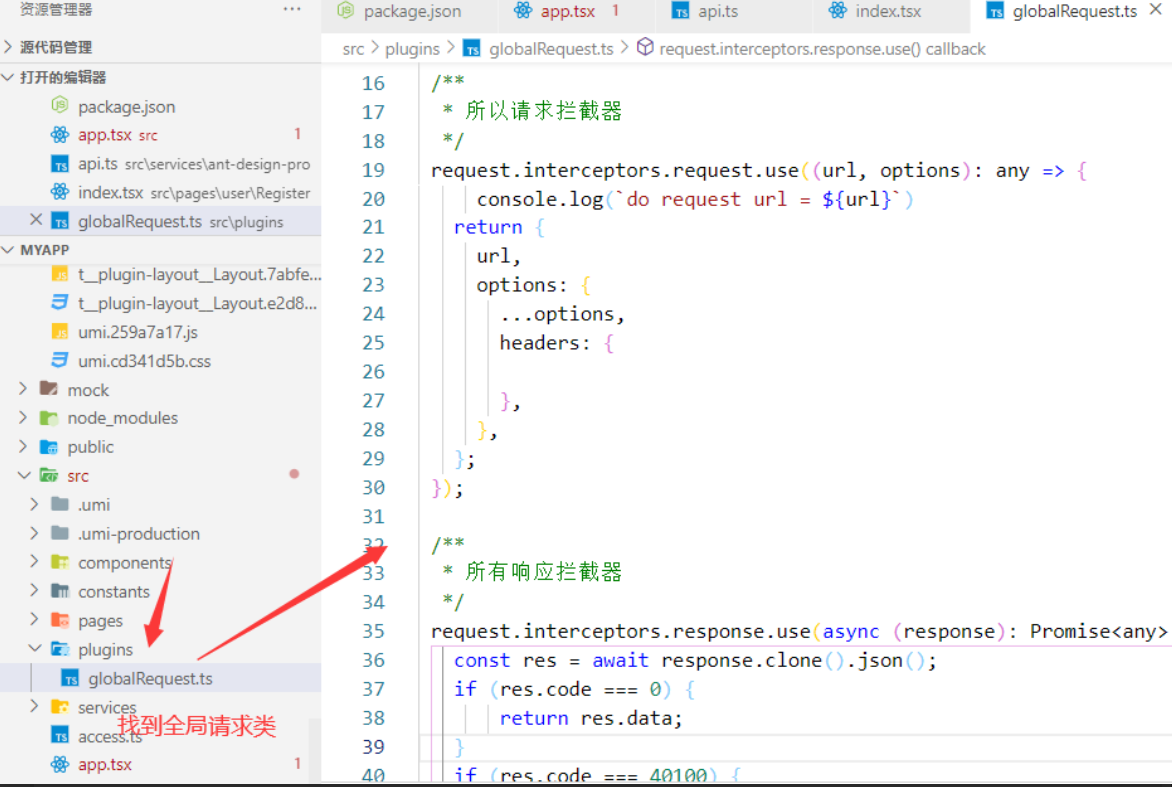The image size is (1172, 787).
Task: Collapse the src folder
Action: (x=24, y=476)
